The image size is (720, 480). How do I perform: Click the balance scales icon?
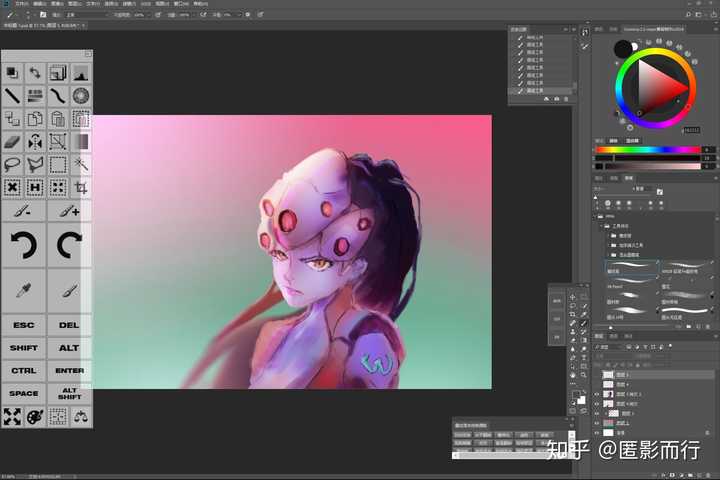81,417
